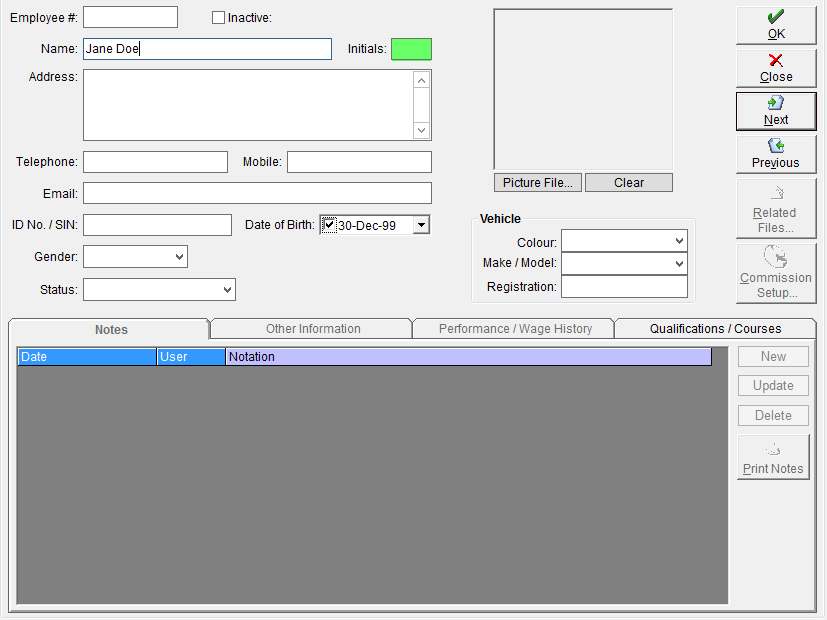
Task: Uncheck the Date of Birth checkbox
Action: (x=329, y=225)
